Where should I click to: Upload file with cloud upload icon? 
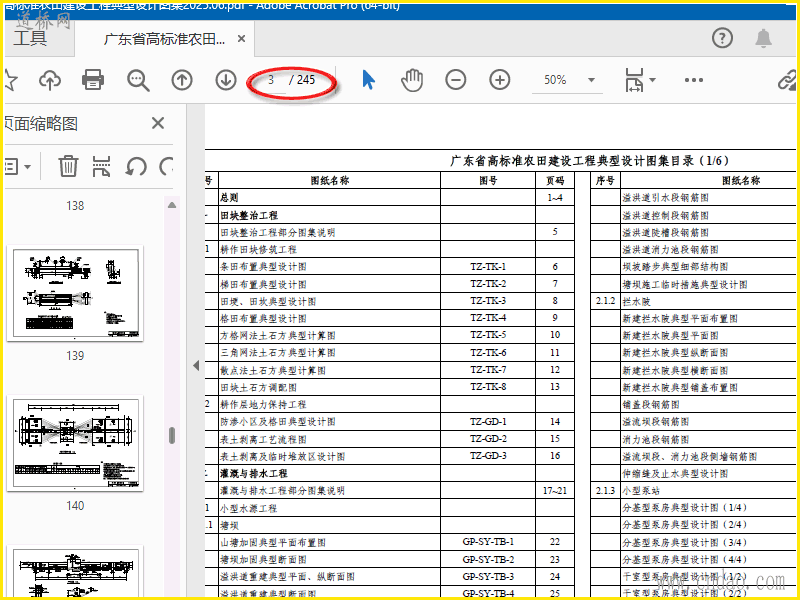(49, 80)
